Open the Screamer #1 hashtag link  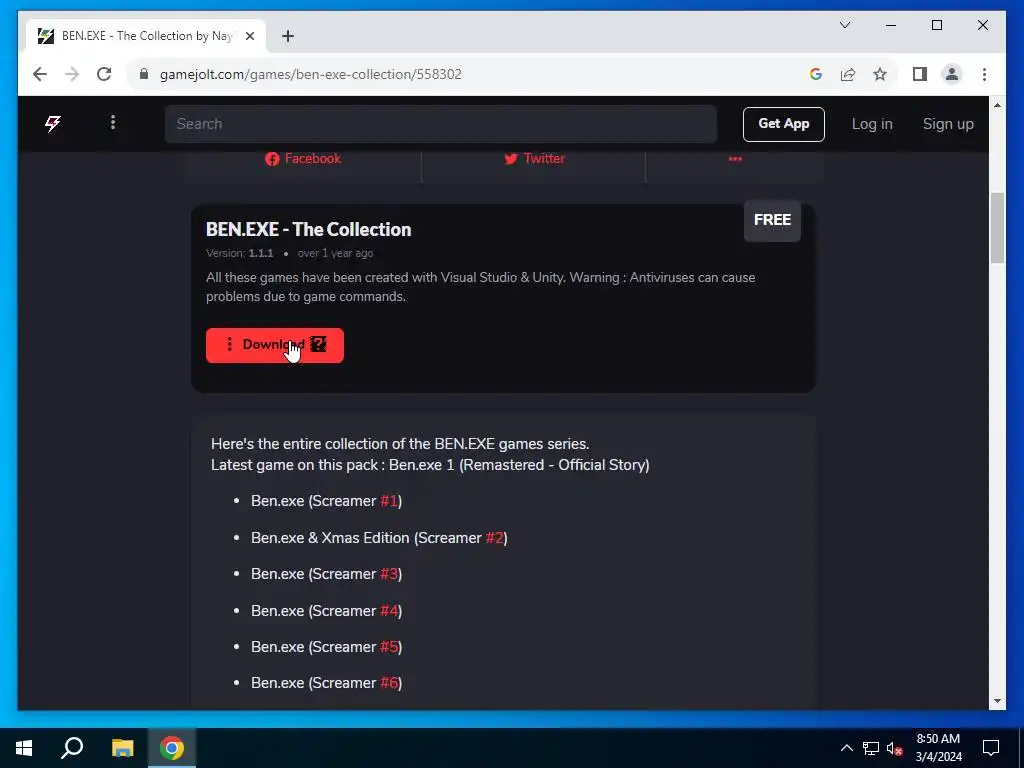[389, 501]
